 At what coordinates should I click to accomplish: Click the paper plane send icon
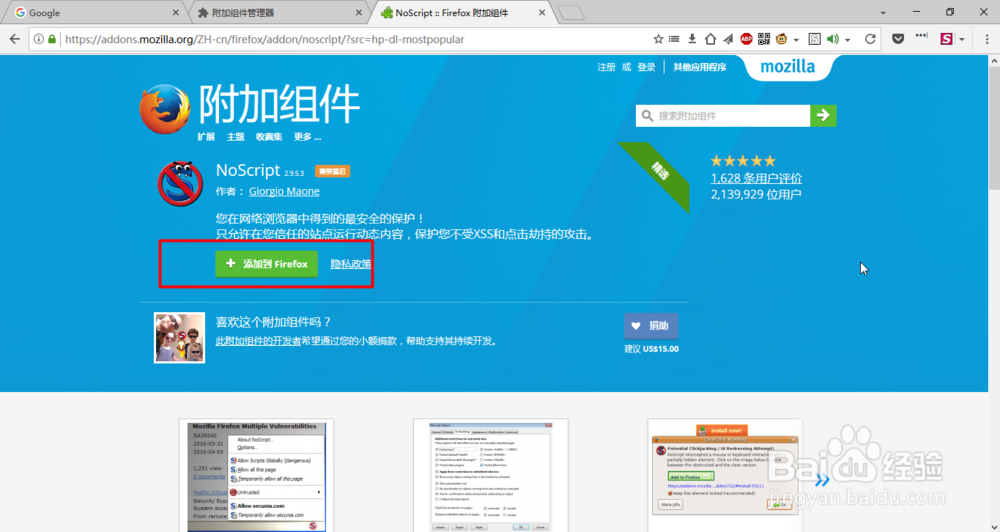point(728,40)
